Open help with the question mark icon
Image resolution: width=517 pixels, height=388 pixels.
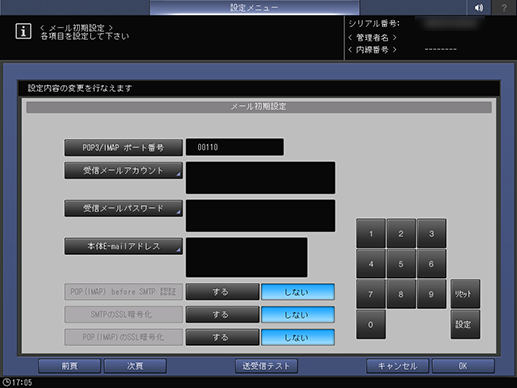504,7
